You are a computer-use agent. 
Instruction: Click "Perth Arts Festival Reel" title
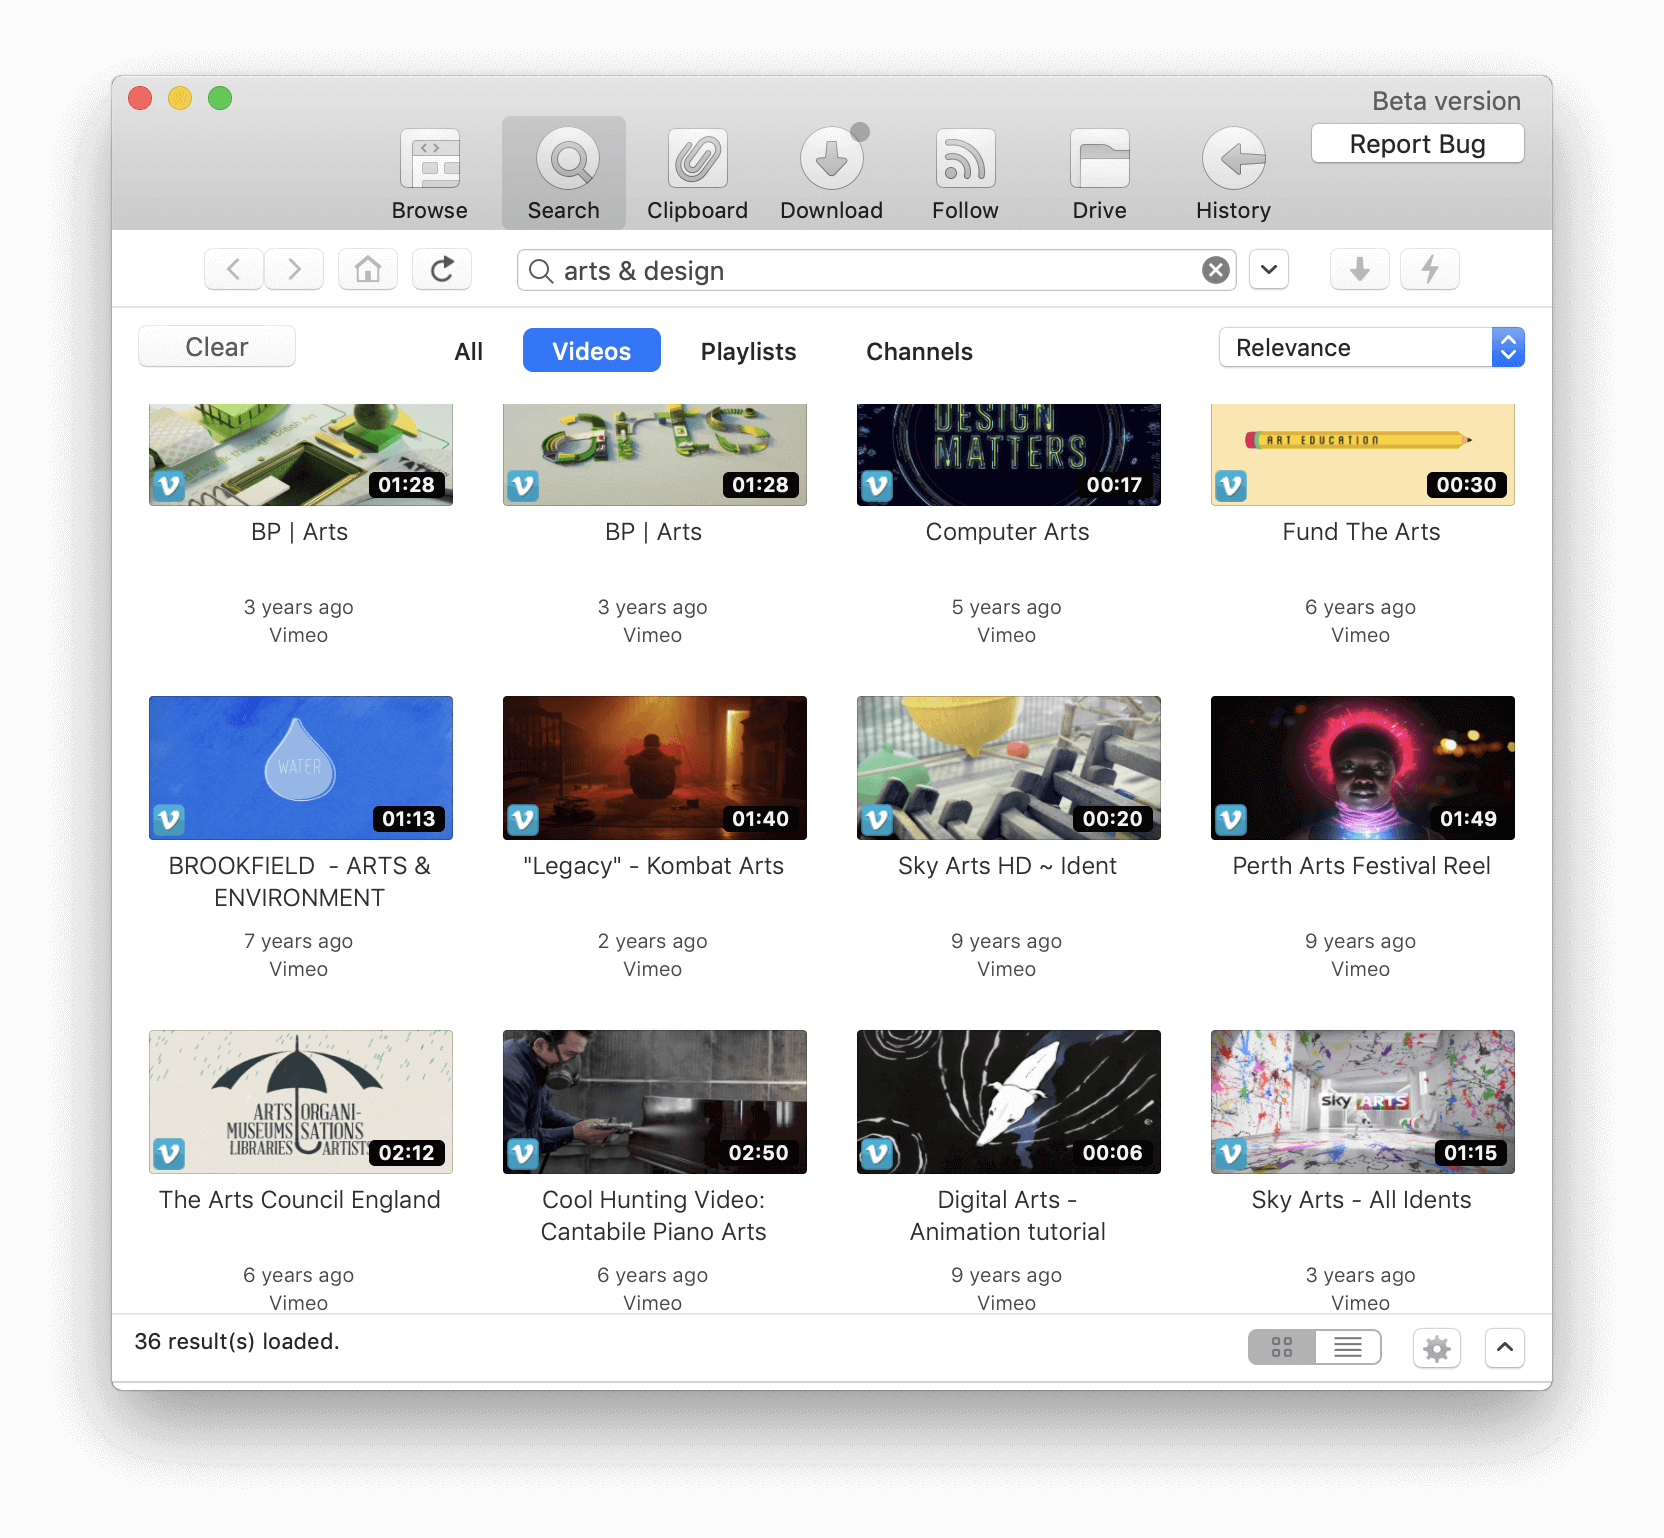(1362, 866)
